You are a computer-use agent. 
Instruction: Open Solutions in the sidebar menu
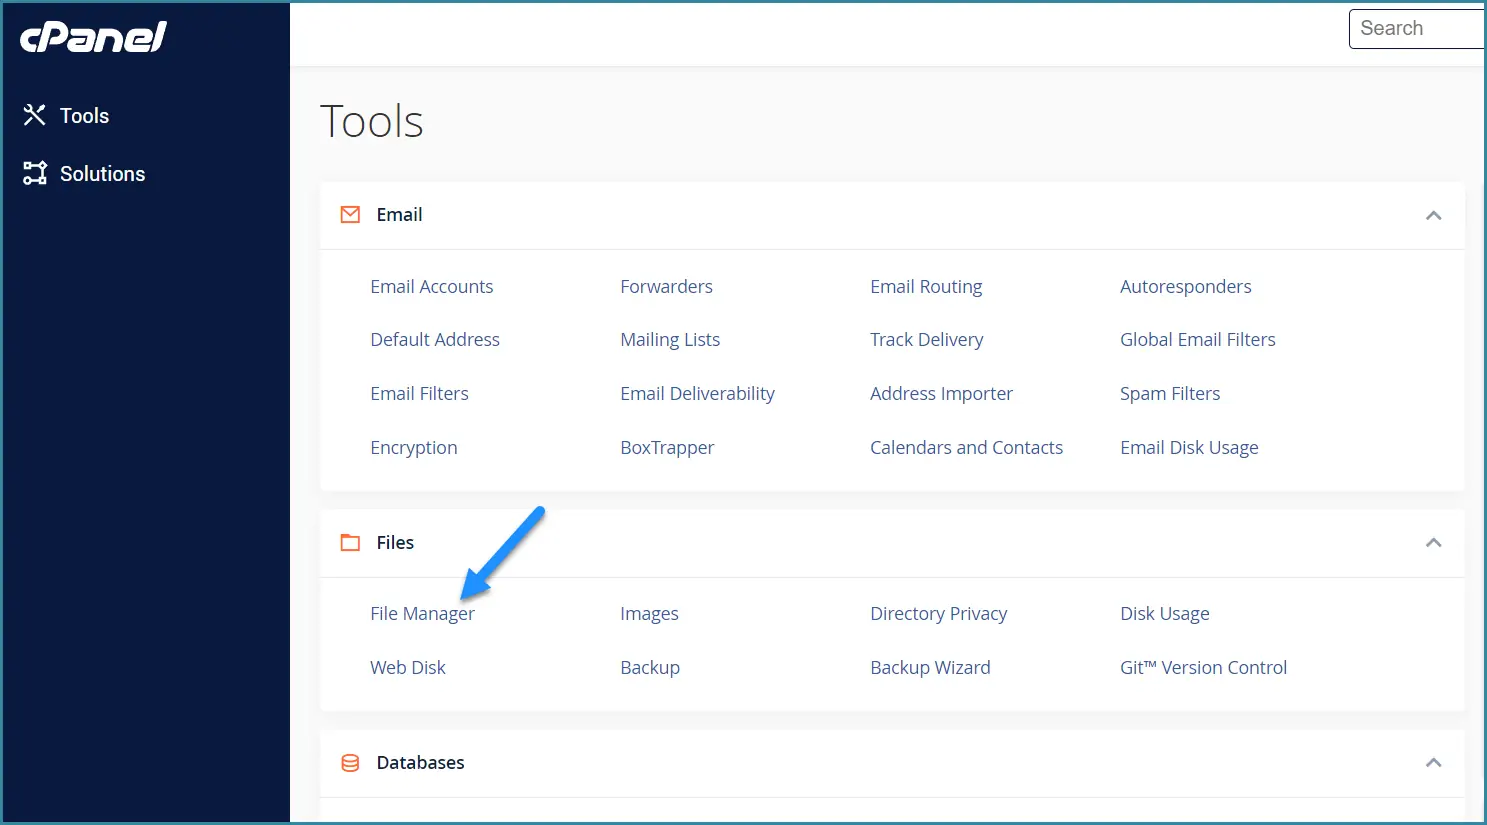pyautogui.click(x=102, y=174)
